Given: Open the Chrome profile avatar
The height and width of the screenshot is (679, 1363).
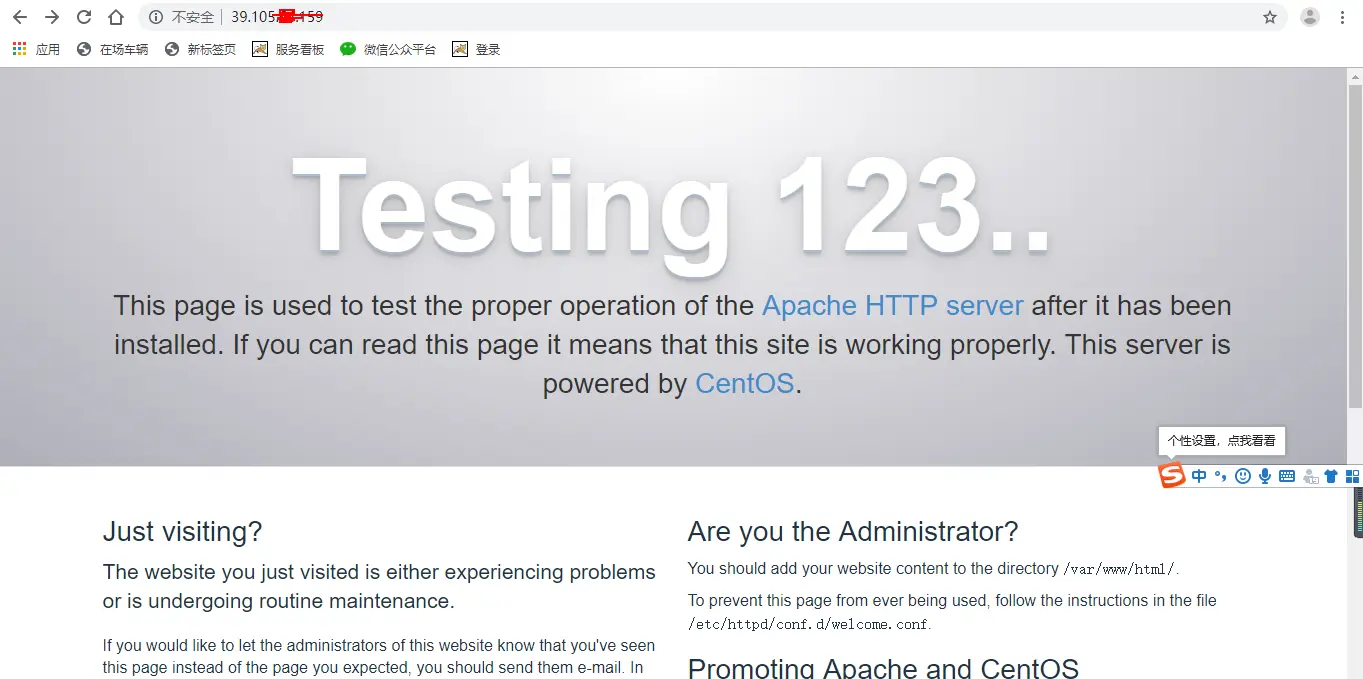Looking at the screenshot, I should click(1310, 17).
